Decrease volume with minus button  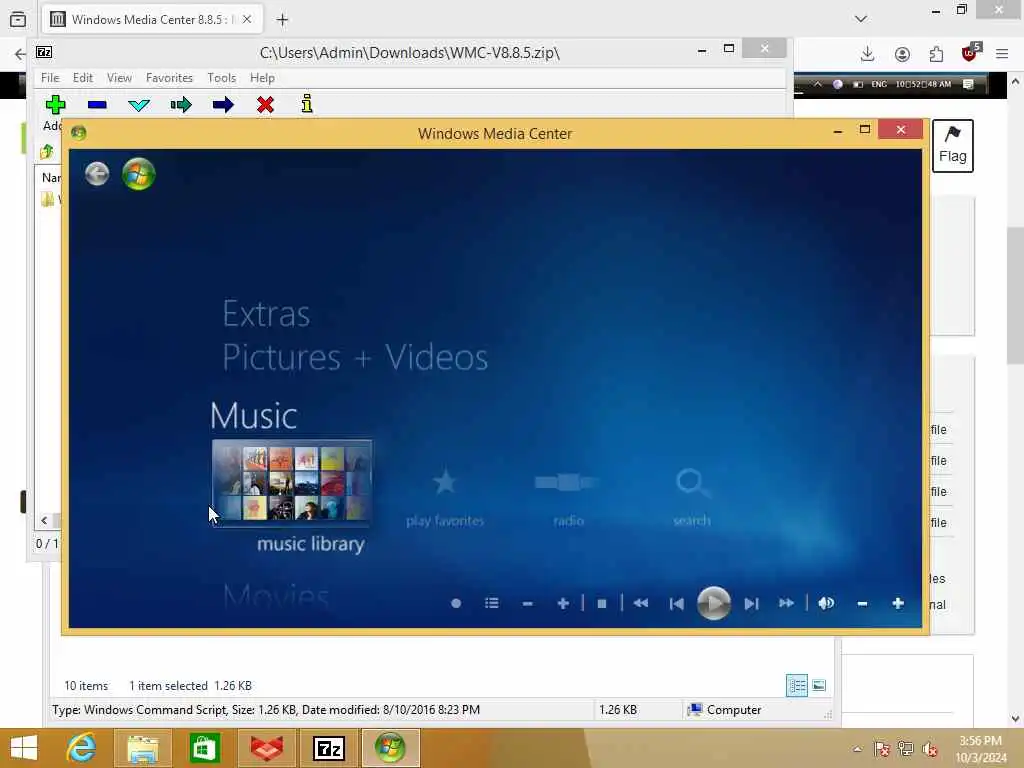[862, 603]
